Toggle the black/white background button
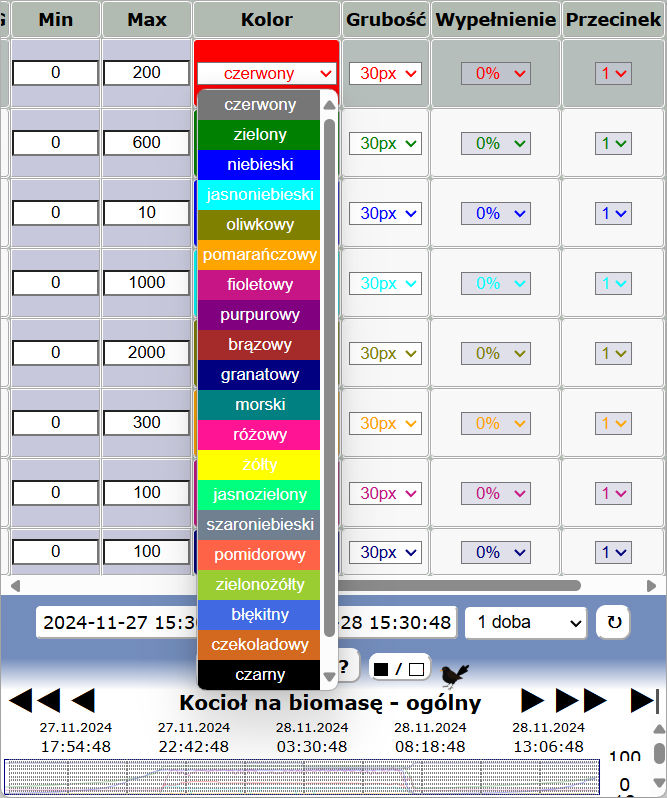The width and height of the screenshot is (667, 798). [398, 668]
